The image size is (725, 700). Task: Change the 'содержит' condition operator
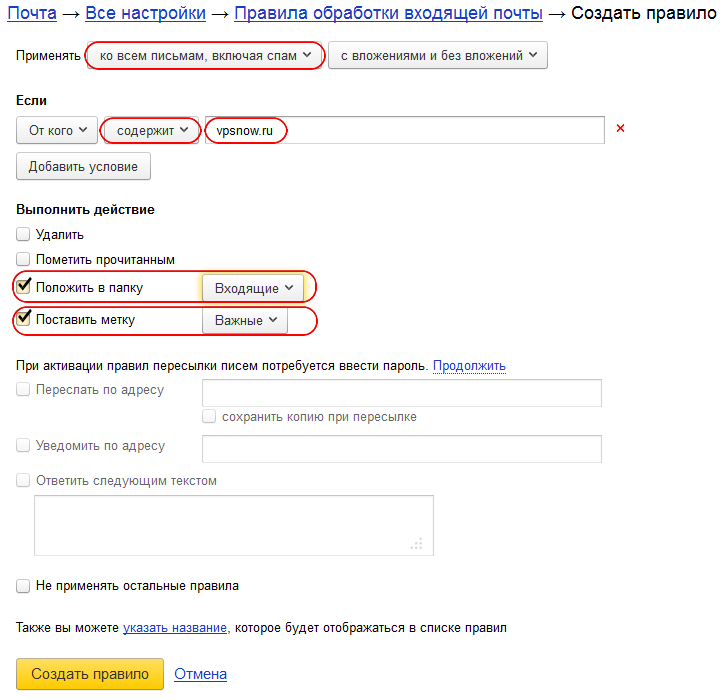coord(152,130)
